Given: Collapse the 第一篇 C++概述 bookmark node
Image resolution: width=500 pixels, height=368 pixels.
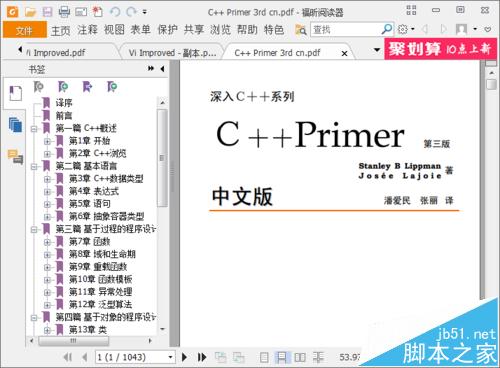Looking at the screenshot, I should (x=34, y=129).
